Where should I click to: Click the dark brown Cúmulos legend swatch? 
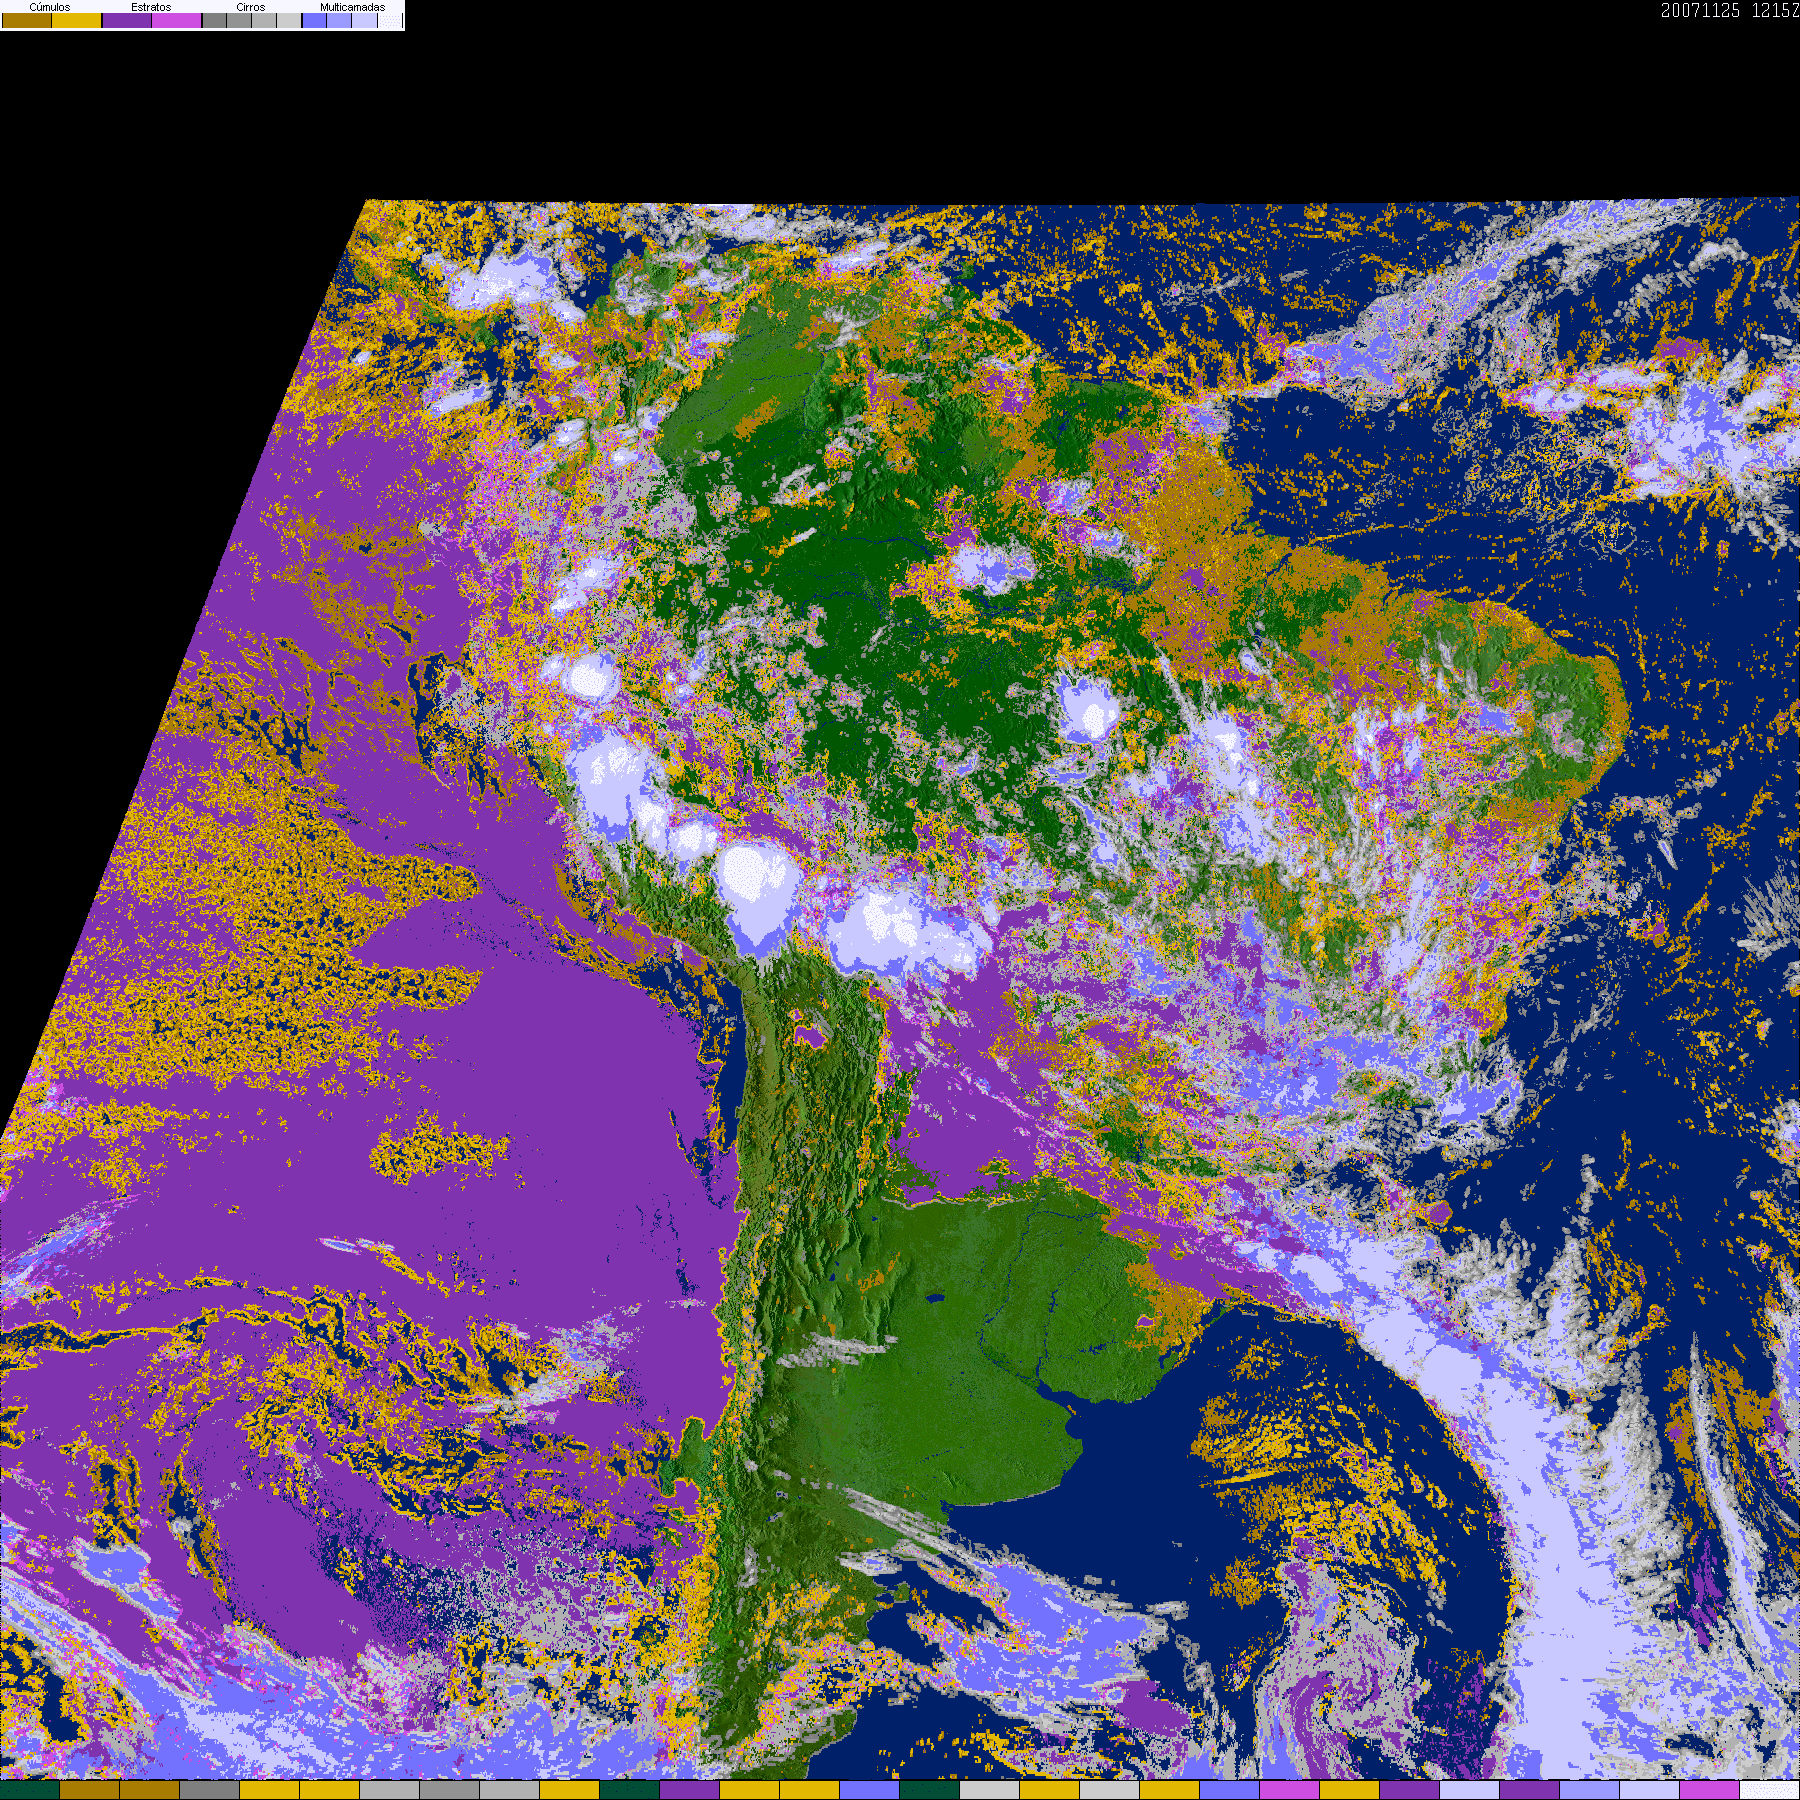click(27, 20)
